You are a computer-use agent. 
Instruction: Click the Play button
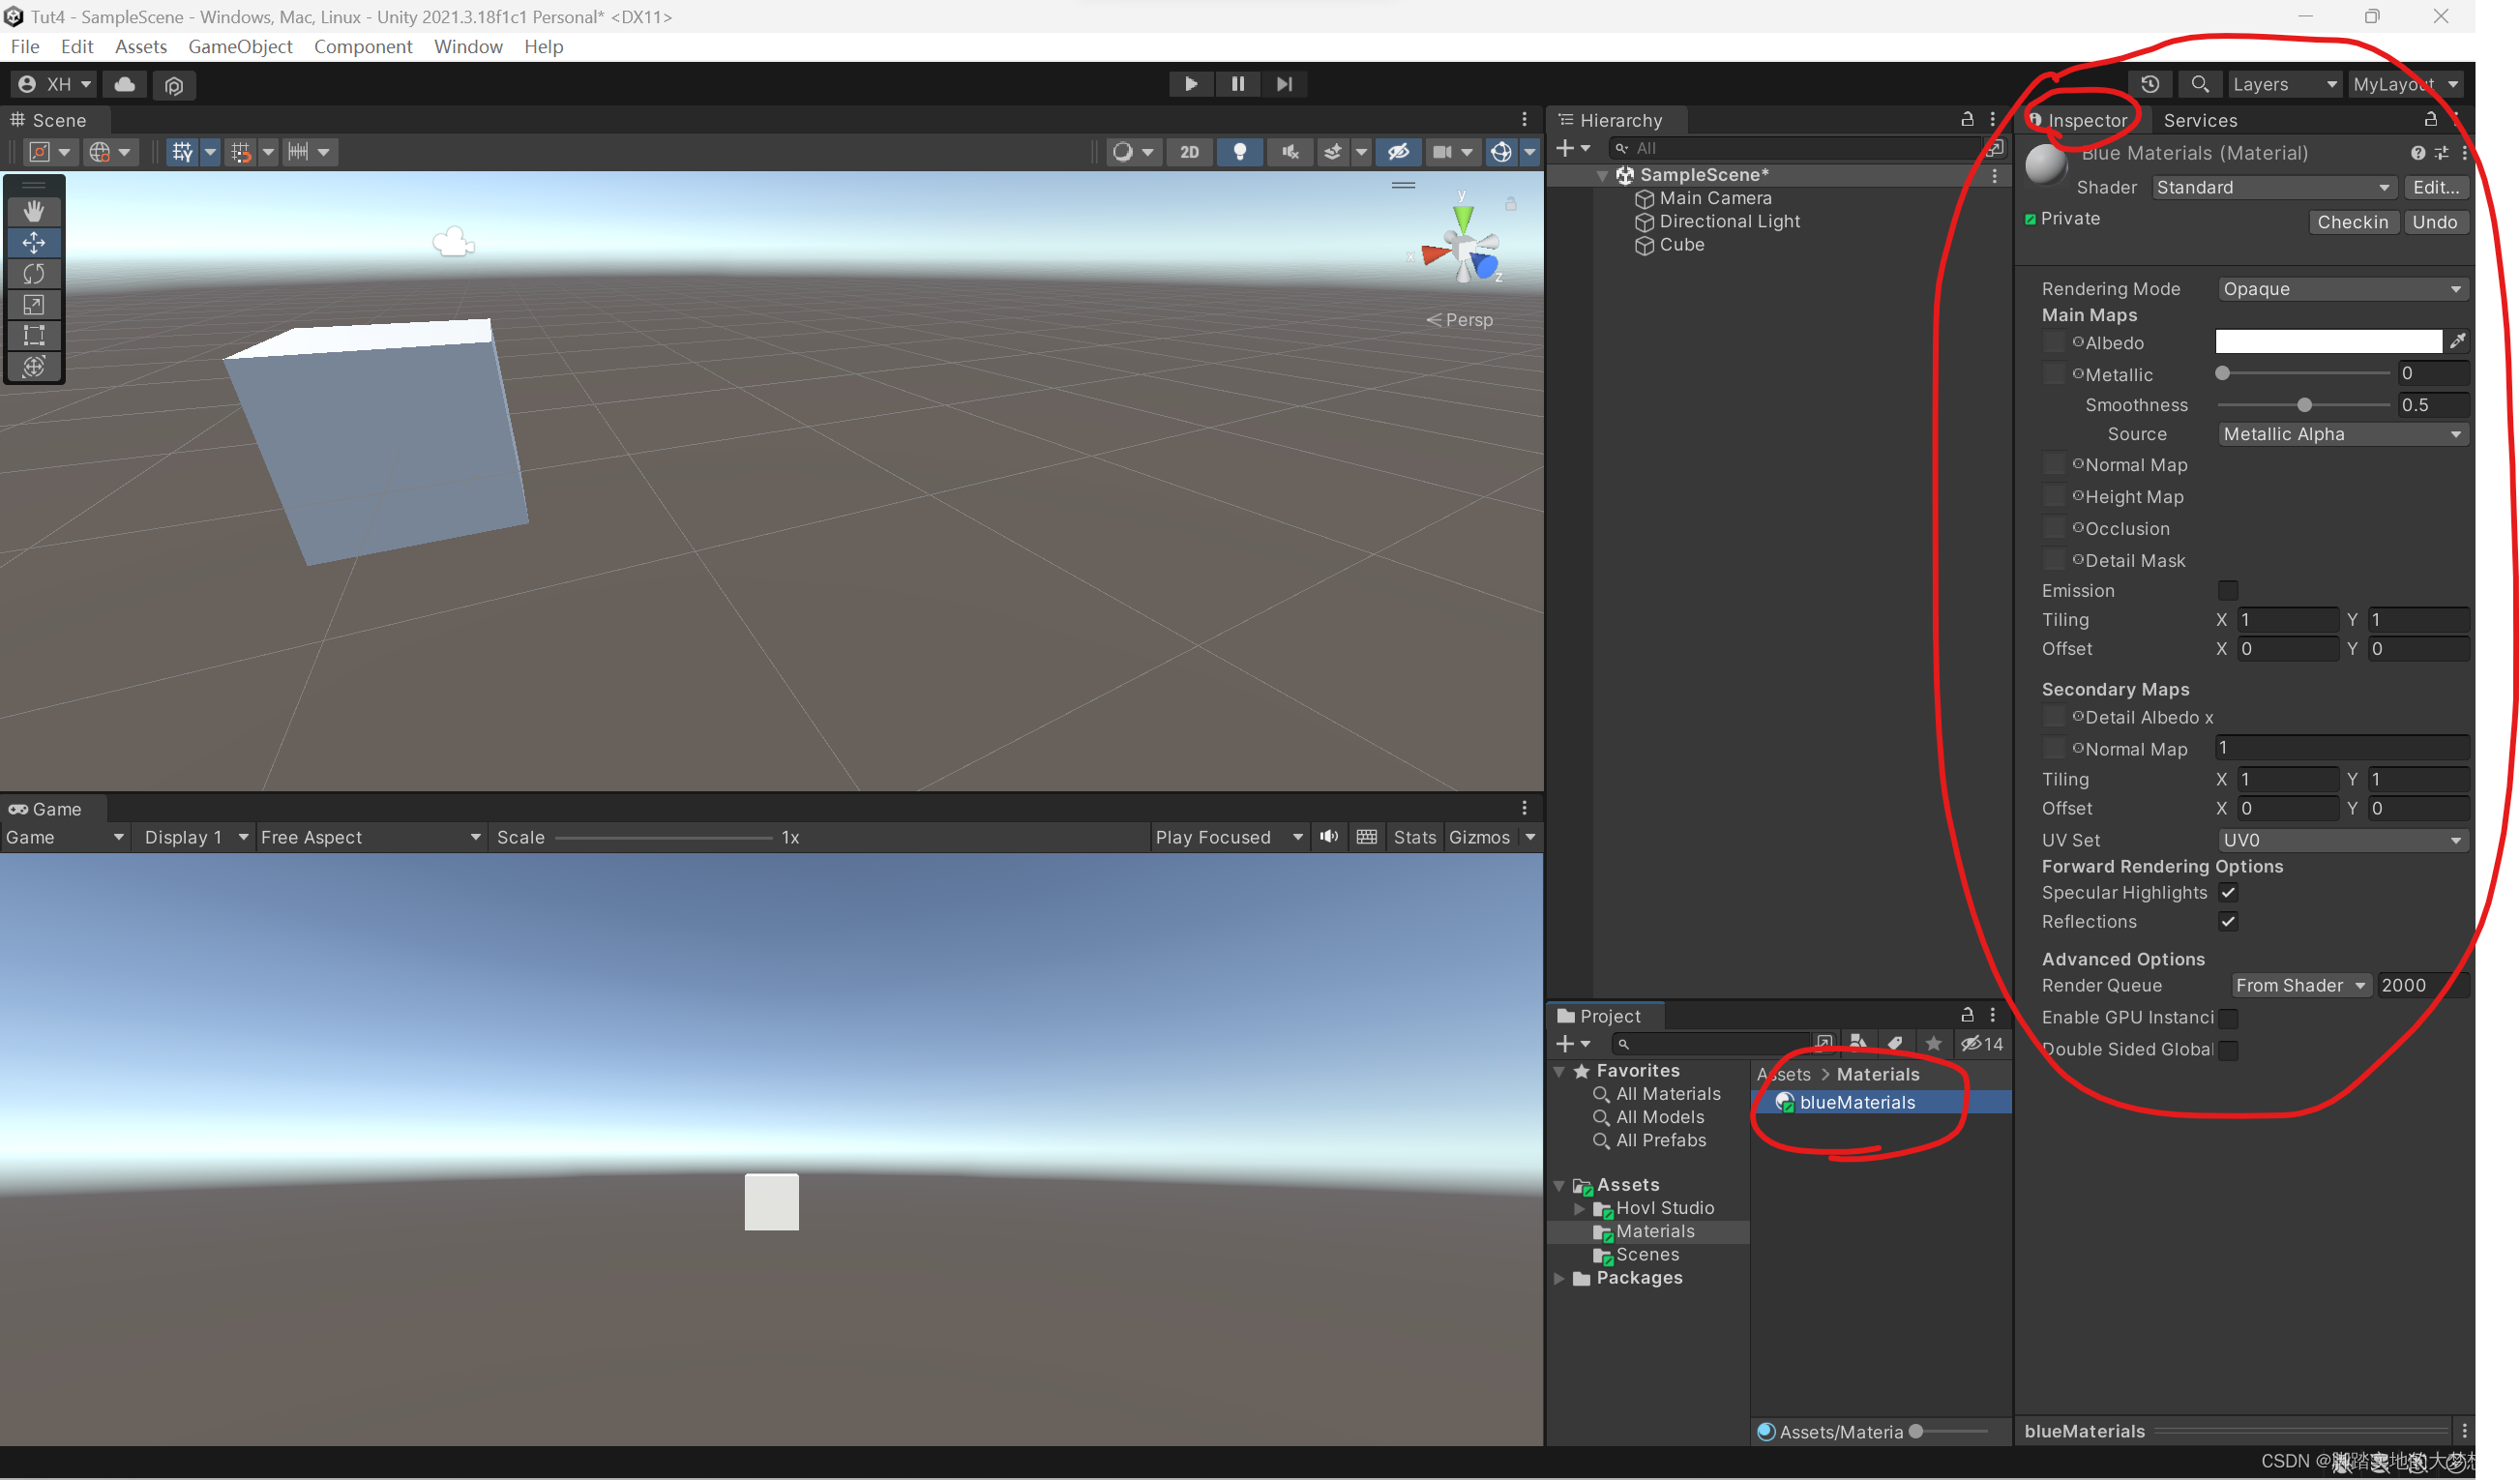click(x=1190, y=84)
